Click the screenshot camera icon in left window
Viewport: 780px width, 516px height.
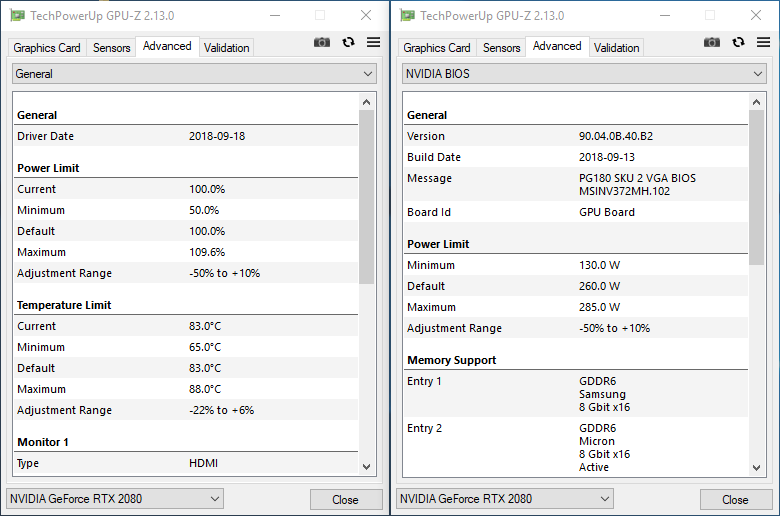pyautogui.click(x=322, y=42)
